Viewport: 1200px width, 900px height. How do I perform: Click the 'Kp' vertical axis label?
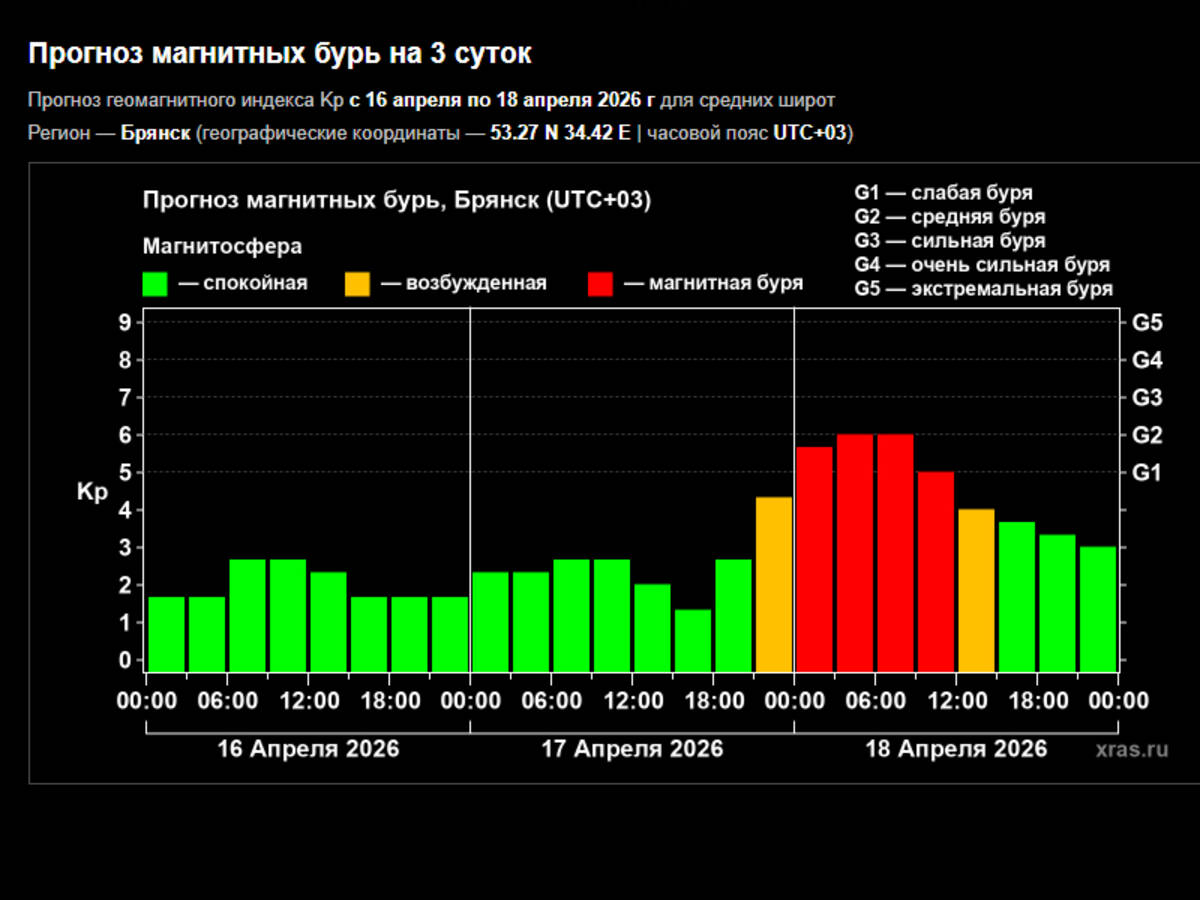tap(92, 492)
